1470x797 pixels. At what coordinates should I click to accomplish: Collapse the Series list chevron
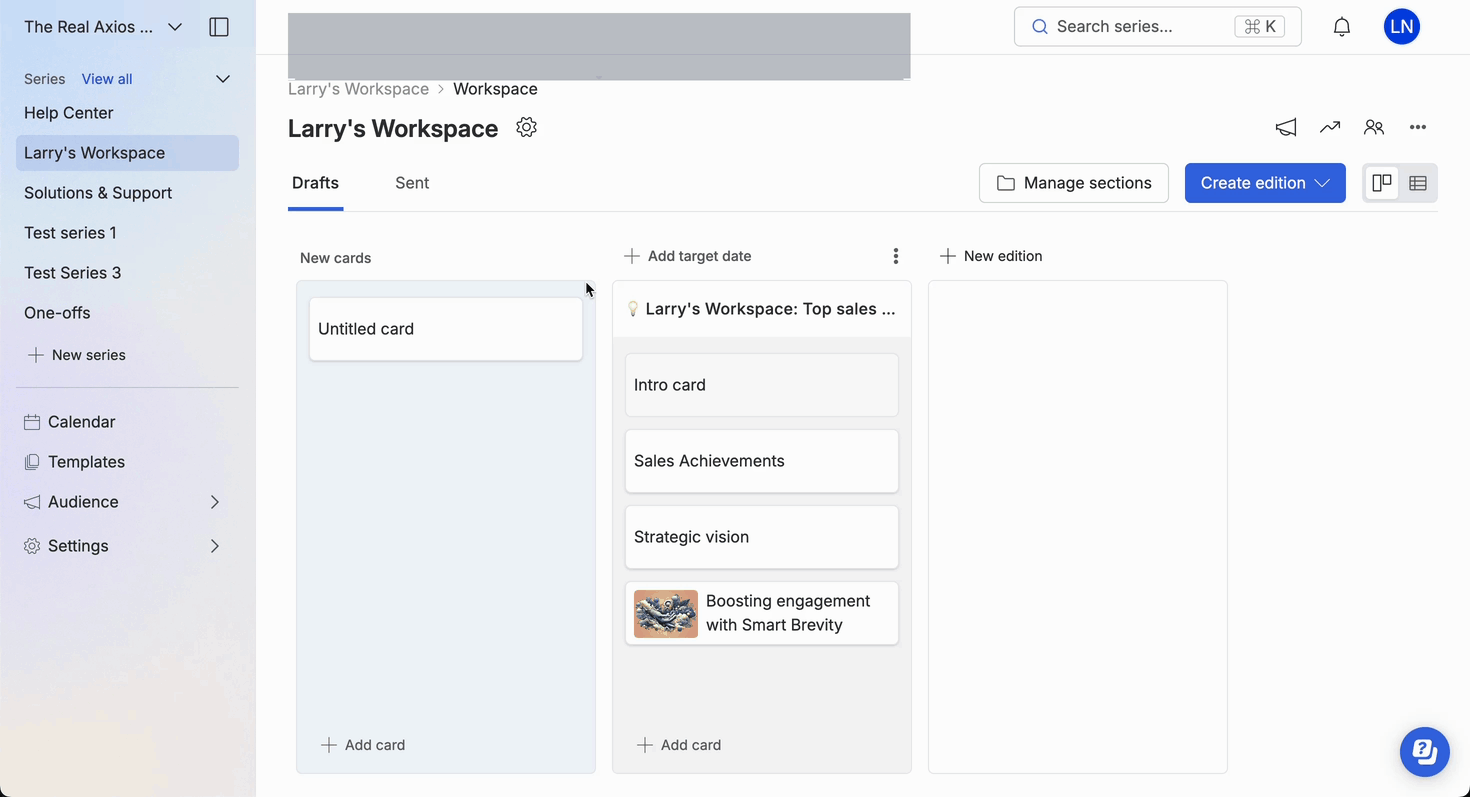tap(223, 79)
